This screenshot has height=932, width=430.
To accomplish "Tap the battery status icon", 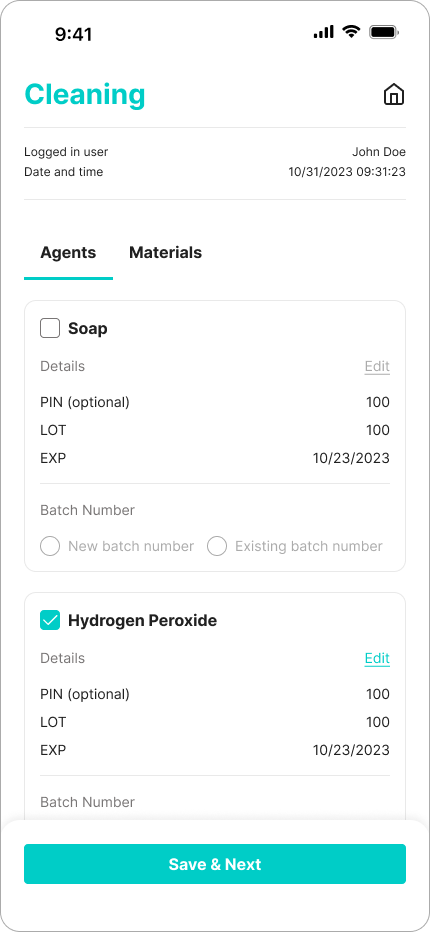I will click(384, 32).
